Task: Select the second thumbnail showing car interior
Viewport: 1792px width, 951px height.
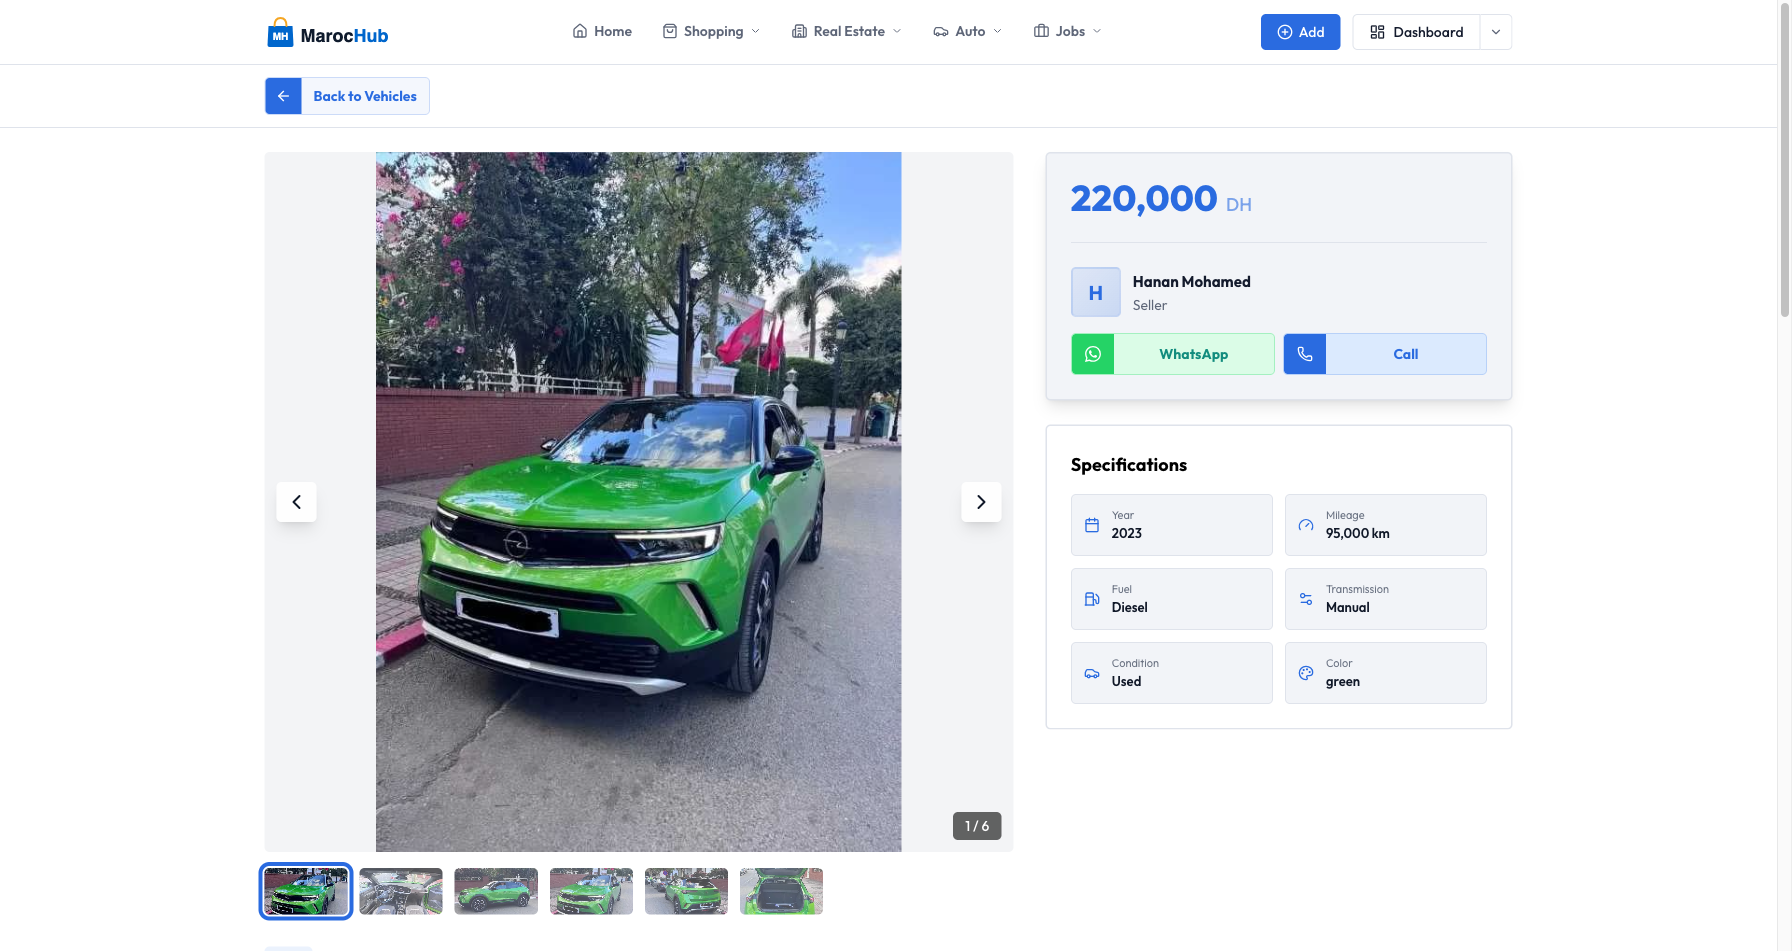Action: point(401,891)
